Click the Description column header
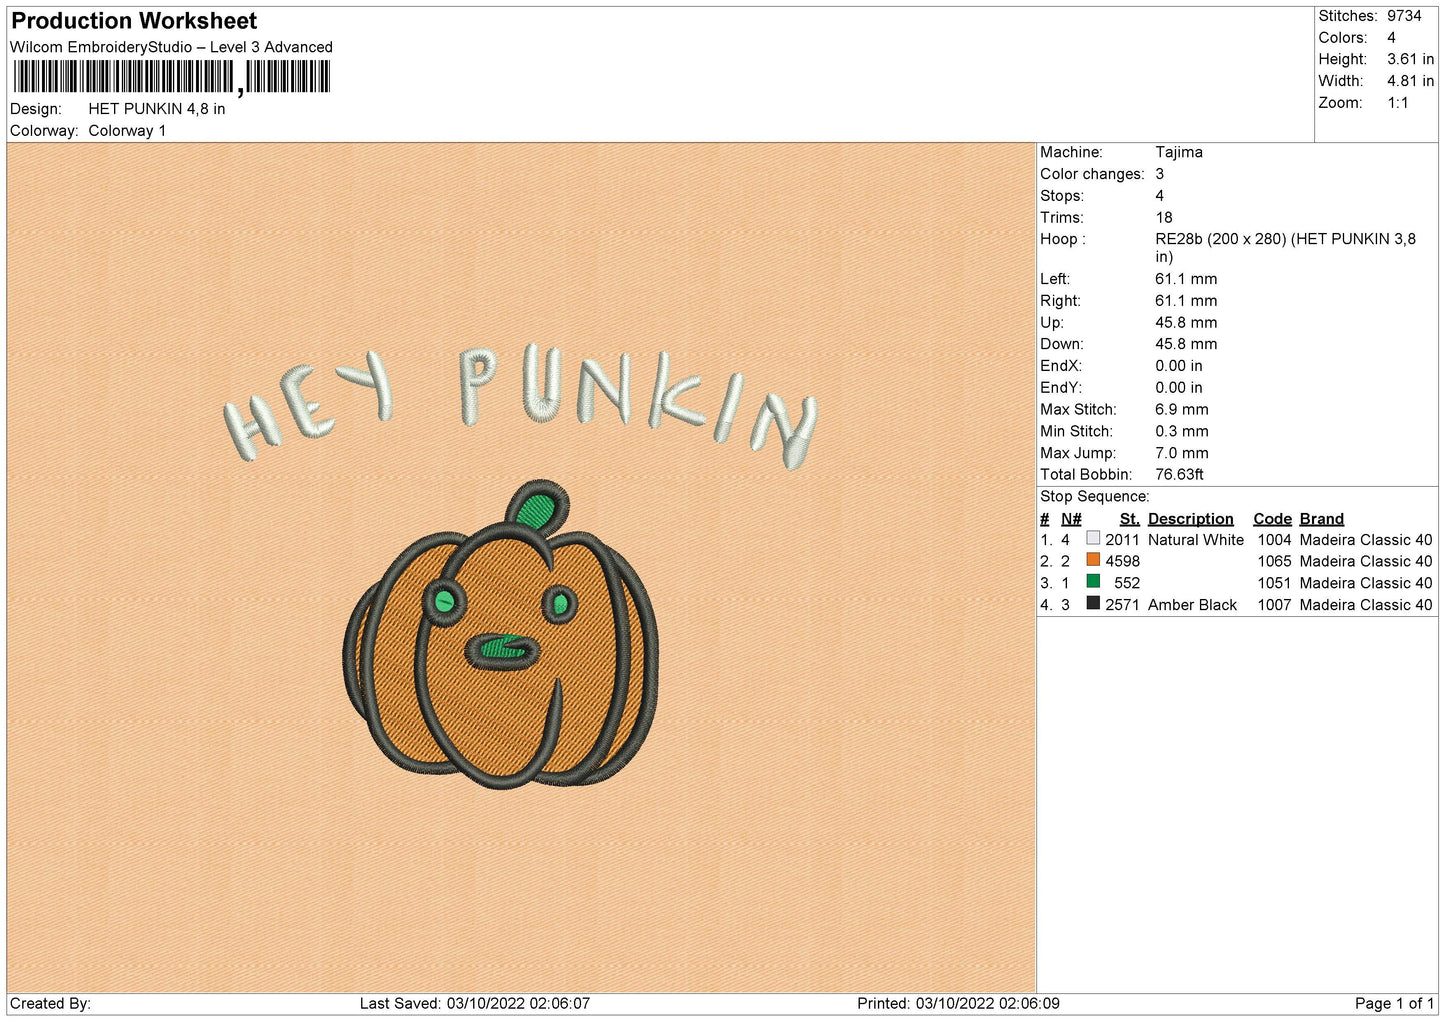This screenshot has height=1021, width=1445. [1190, 519]
